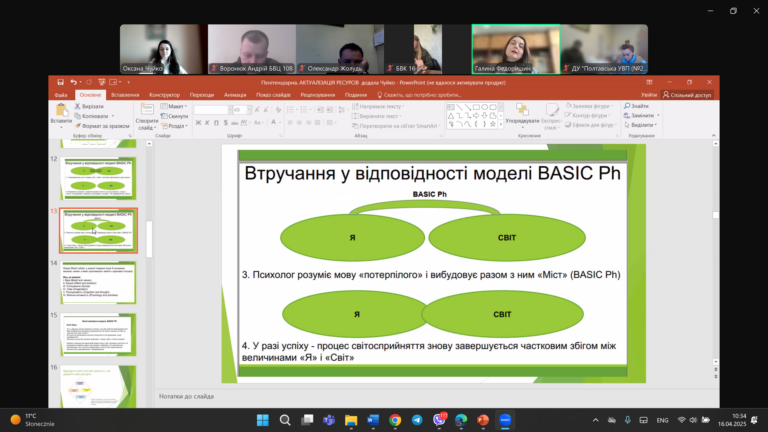Click the Упорядкувати arrange icon
Screen dimensions: 768x432
[522, 114]
